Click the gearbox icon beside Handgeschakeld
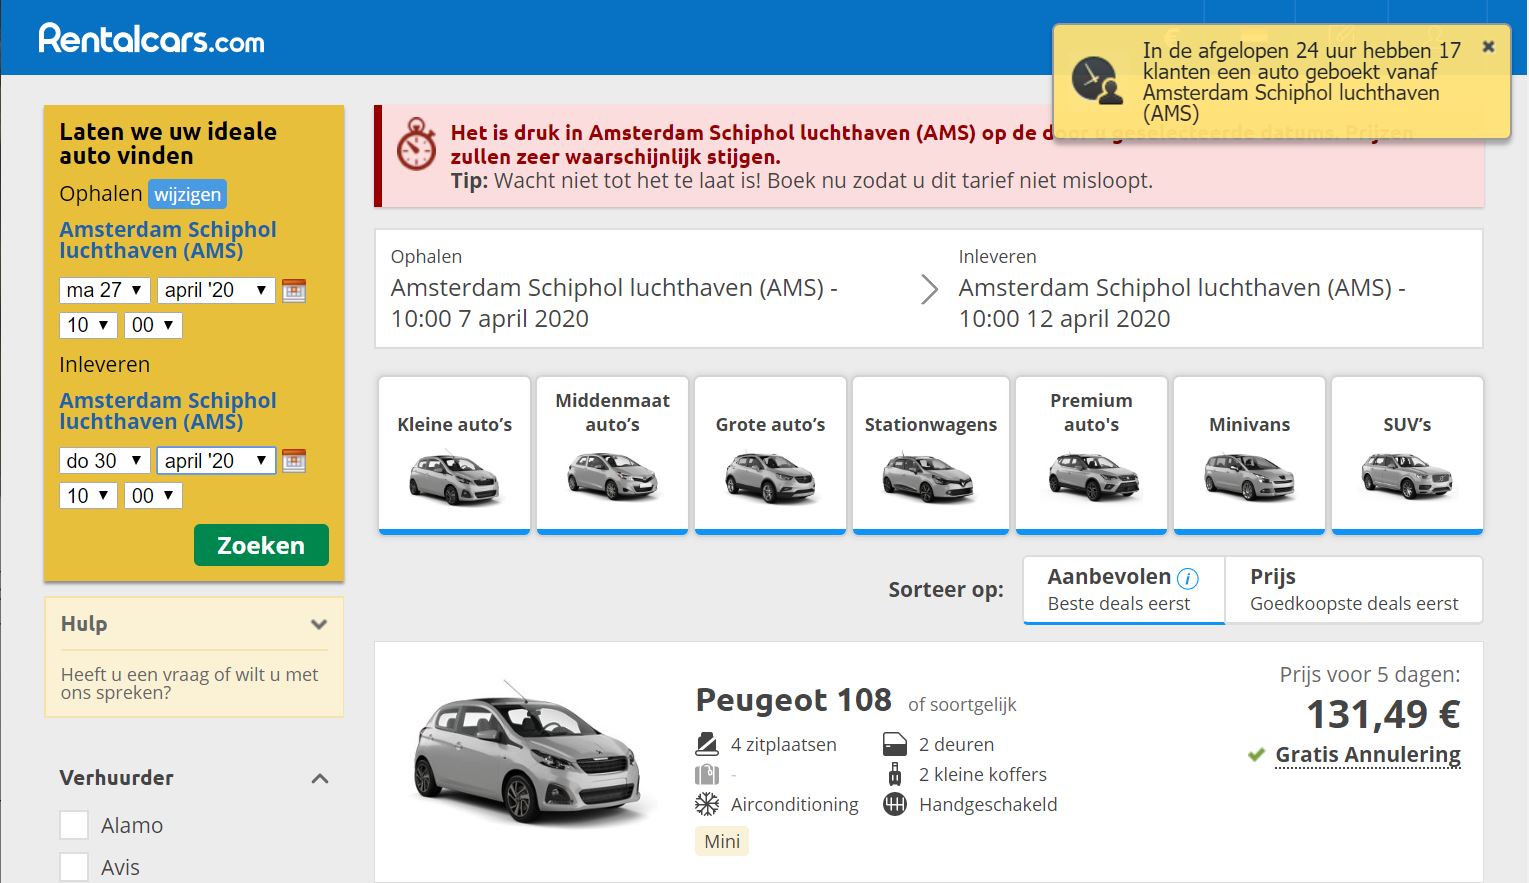This screenshot has width=1529, height=883. coord(895,804)
